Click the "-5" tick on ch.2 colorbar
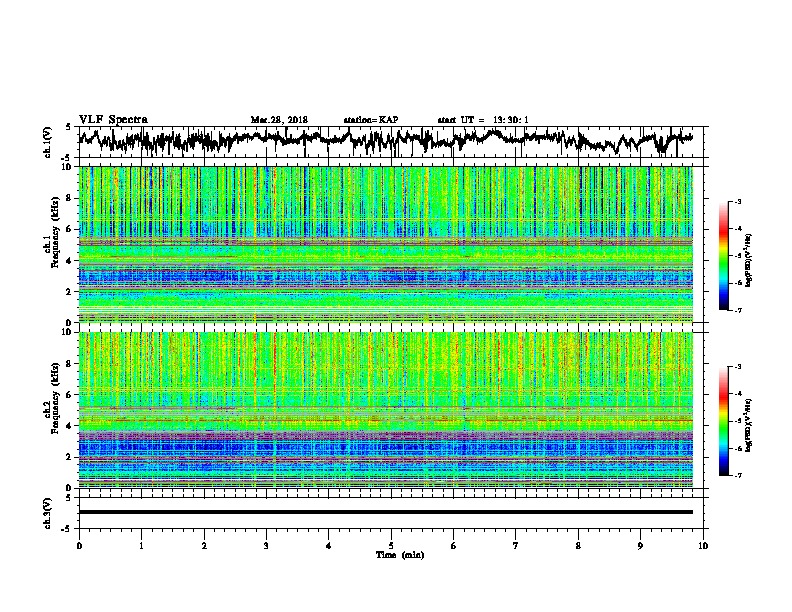Image resolution: width=792 pixels, height=612 pixels. (737, 421)
